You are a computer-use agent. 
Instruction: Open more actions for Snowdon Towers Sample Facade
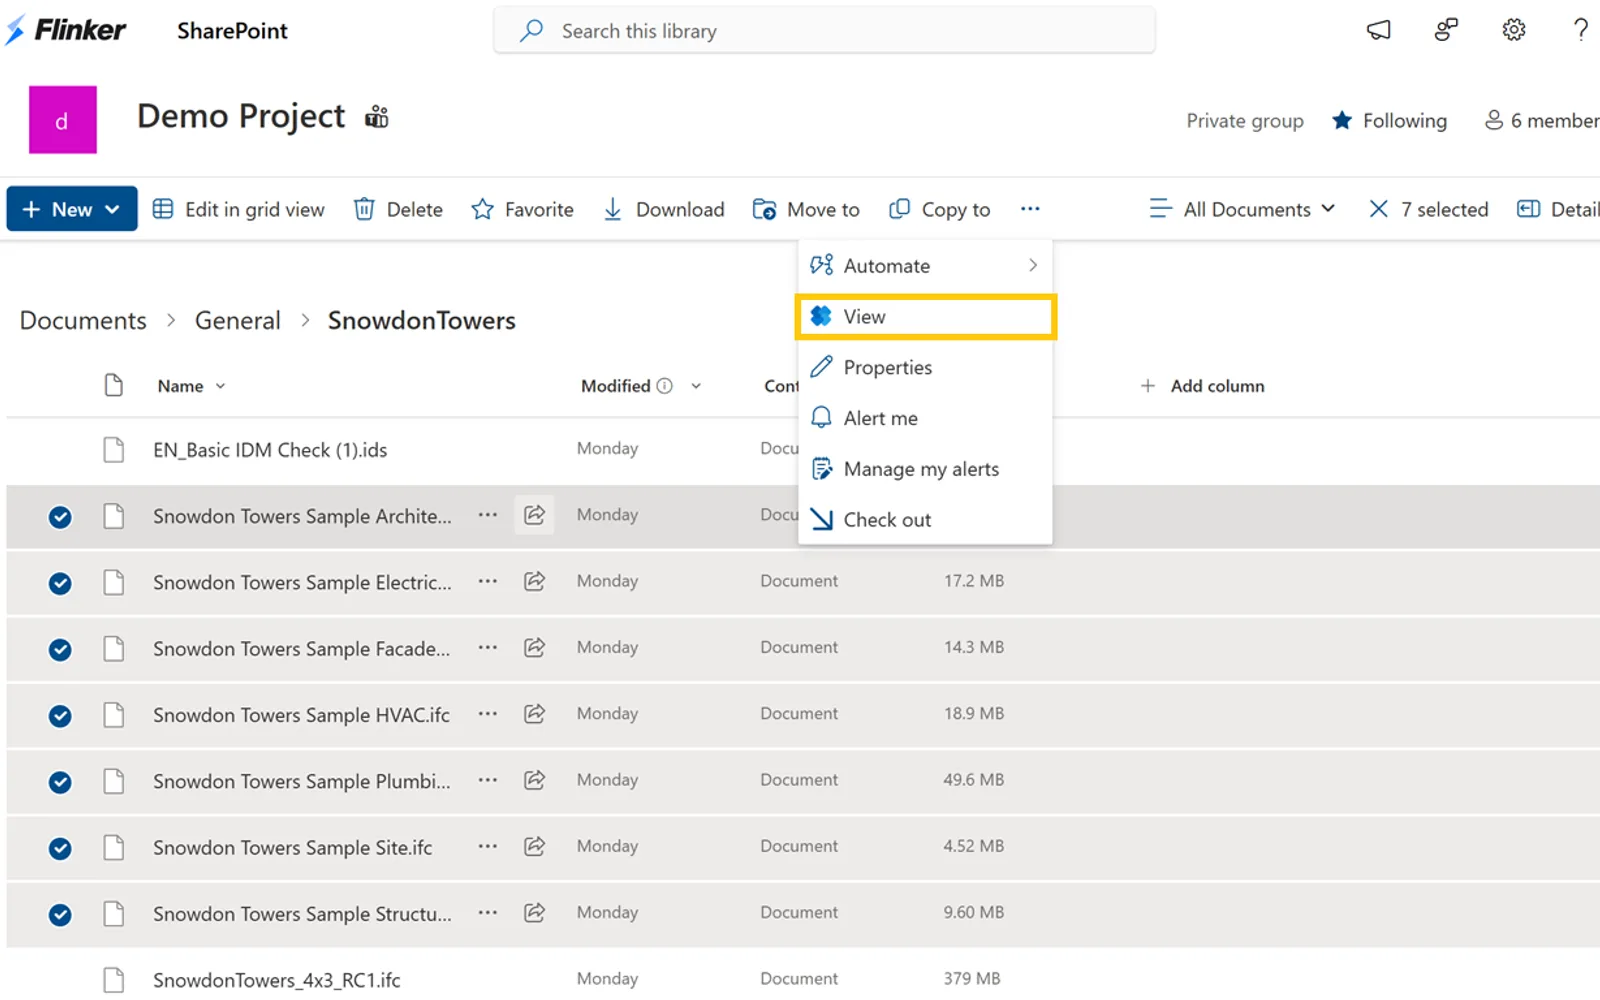[487, 647]
